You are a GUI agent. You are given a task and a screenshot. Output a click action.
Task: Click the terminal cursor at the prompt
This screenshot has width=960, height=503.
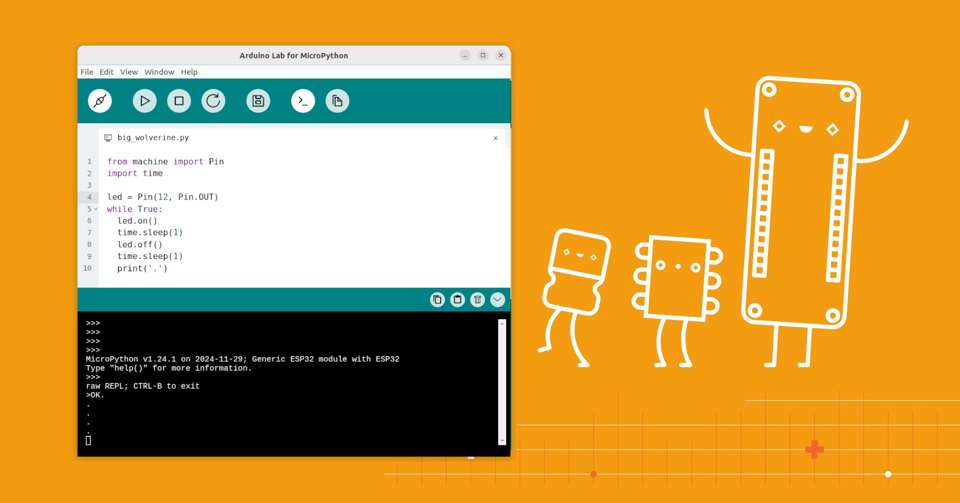[x=88, y=440]
